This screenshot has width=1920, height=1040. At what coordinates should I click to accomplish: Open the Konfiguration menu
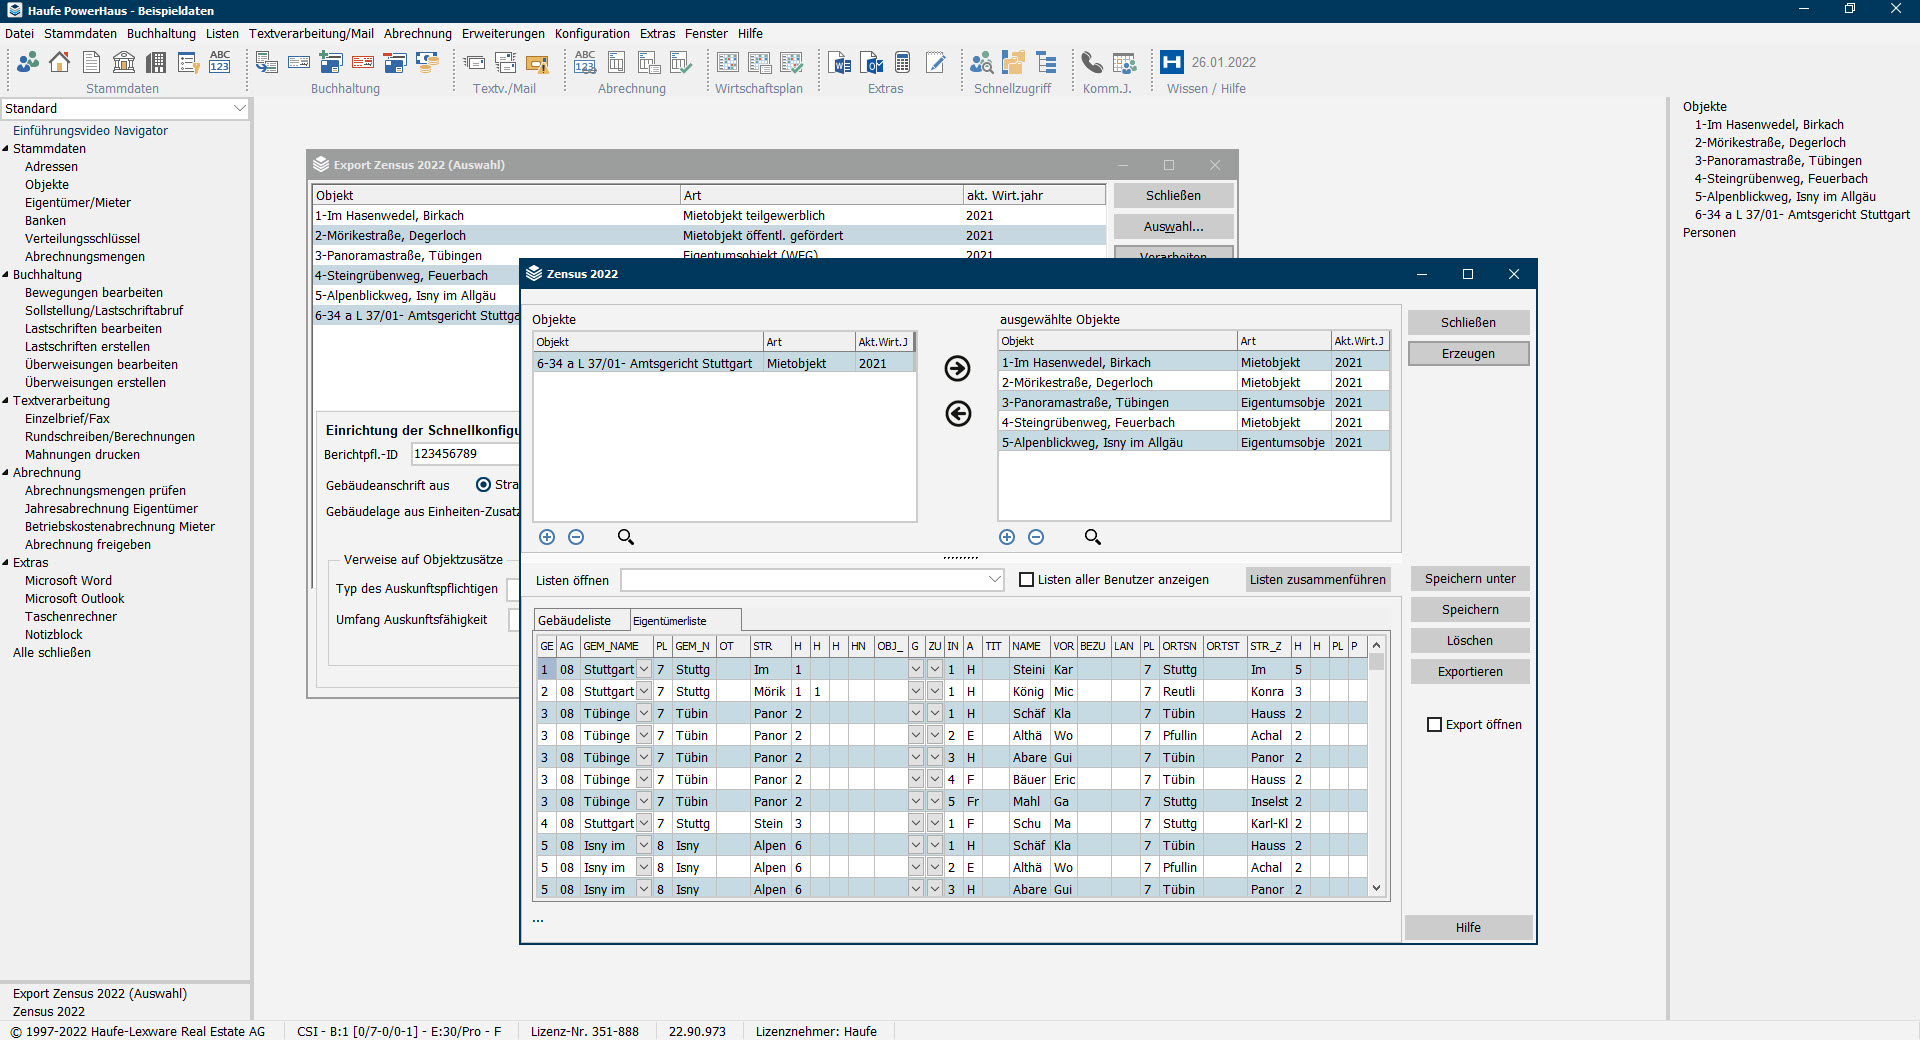(x=592, y=33)
